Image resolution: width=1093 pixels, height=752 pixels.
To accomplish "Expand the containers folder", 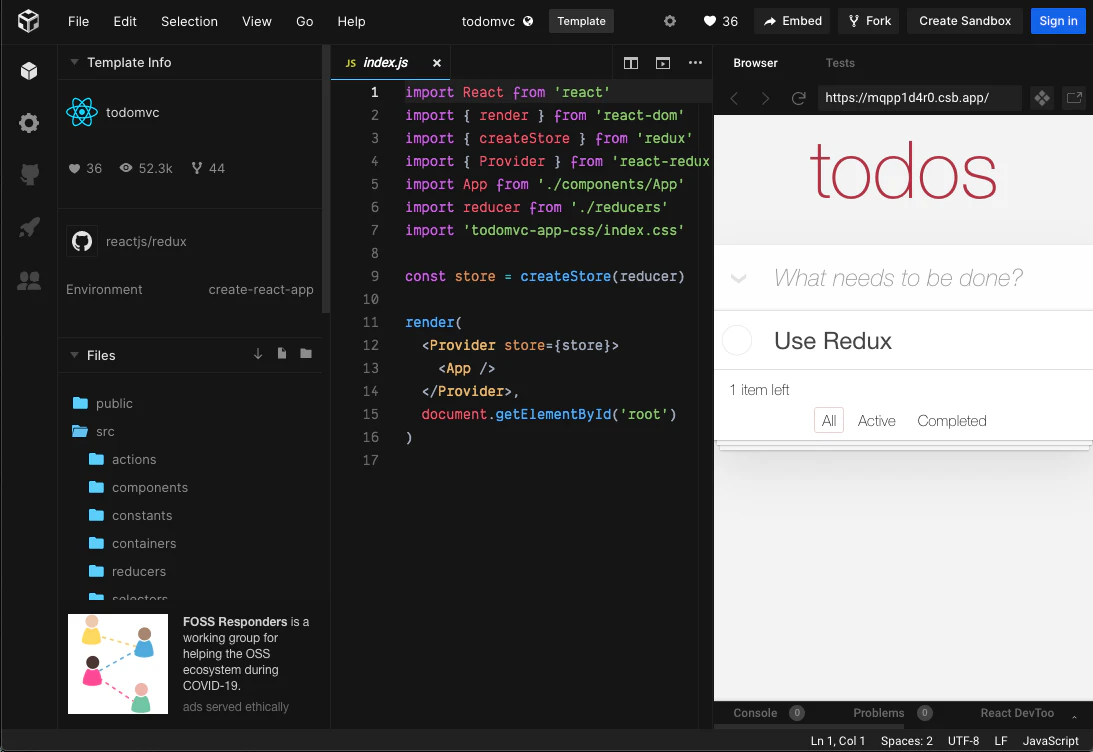I will [x=132, y=543].
